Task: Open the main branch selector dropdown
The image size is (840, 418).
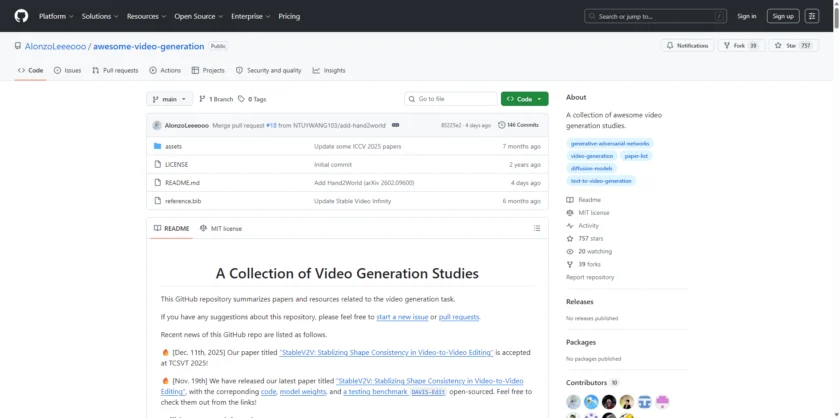Action: point(169,99)
